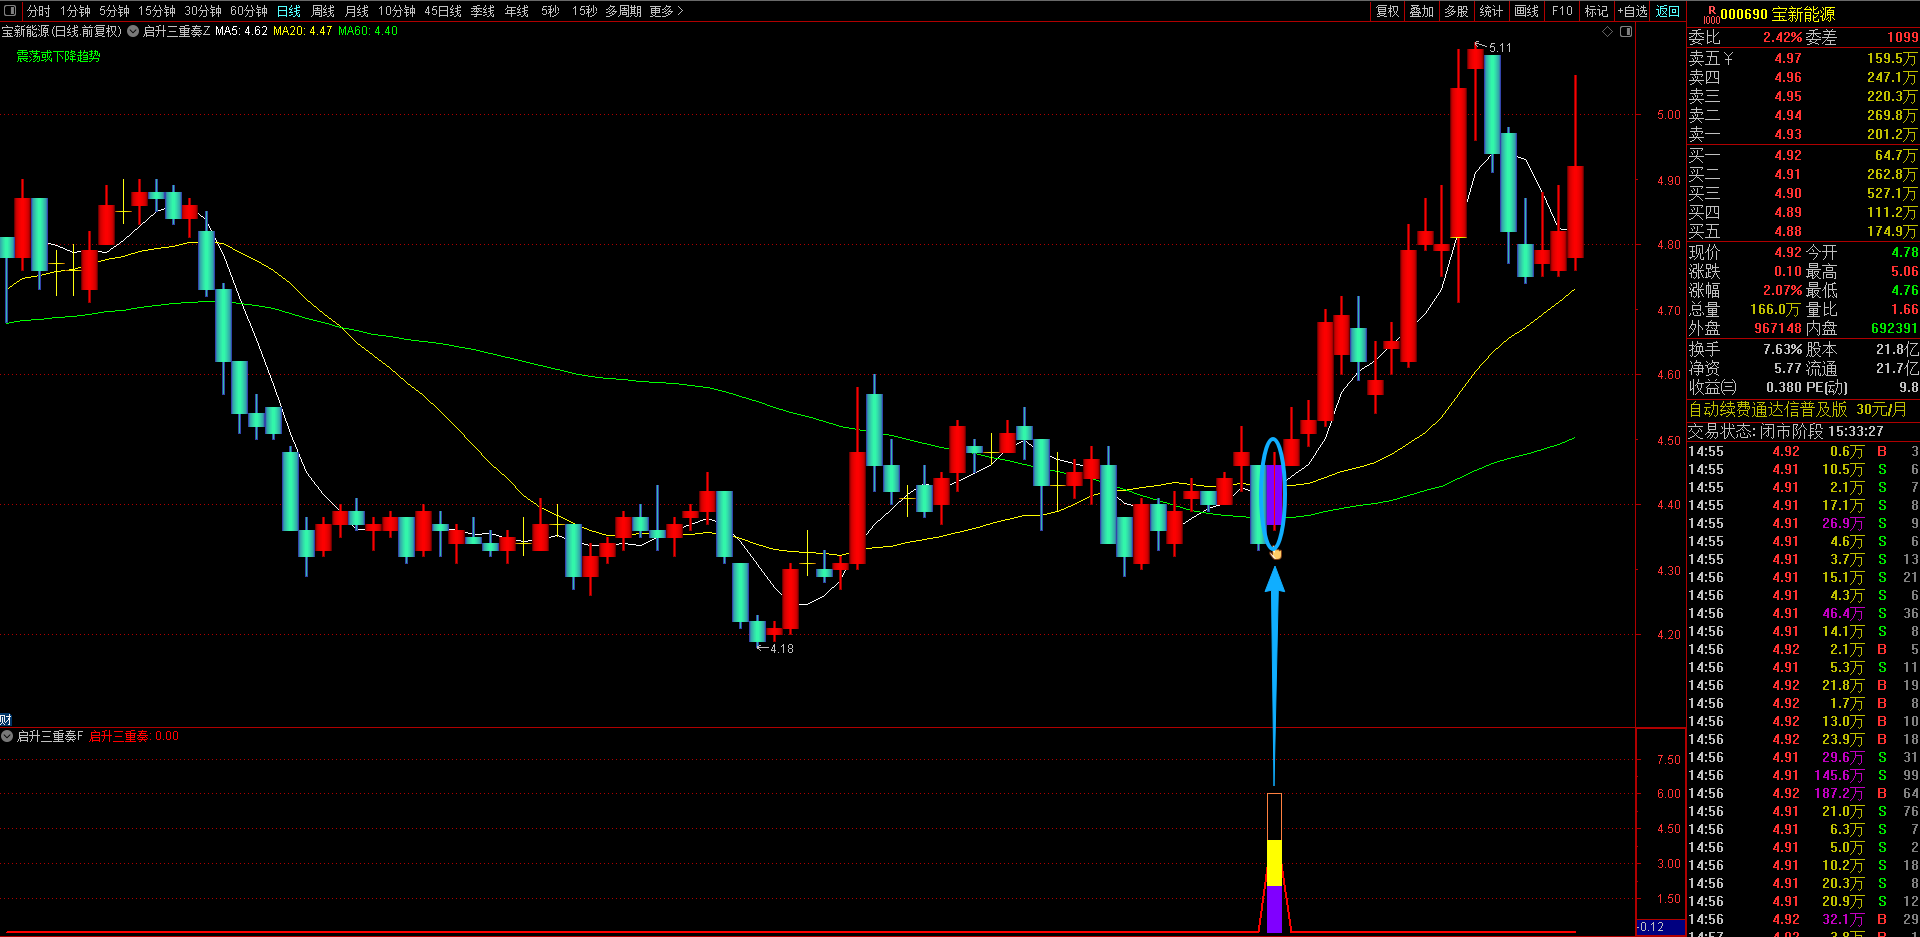Screen dimensions: 1920x937
Task: Click the 187.2万 trade tick row
Action: [1803, 794]
